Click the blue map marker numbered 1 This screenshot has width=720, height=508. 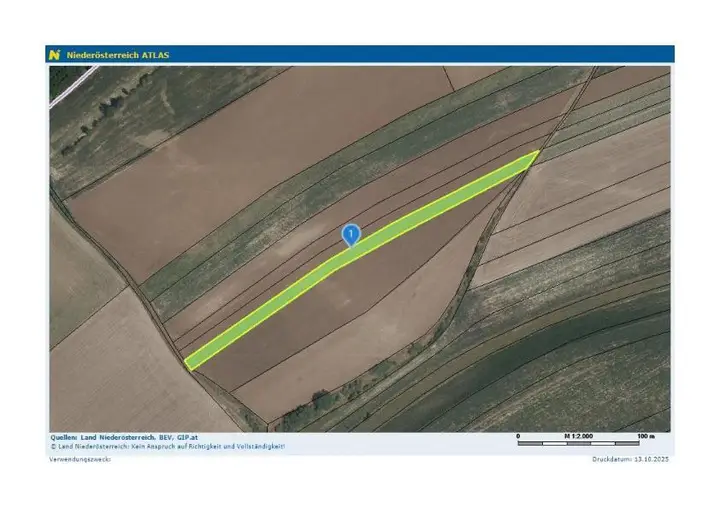pos(351,234)
